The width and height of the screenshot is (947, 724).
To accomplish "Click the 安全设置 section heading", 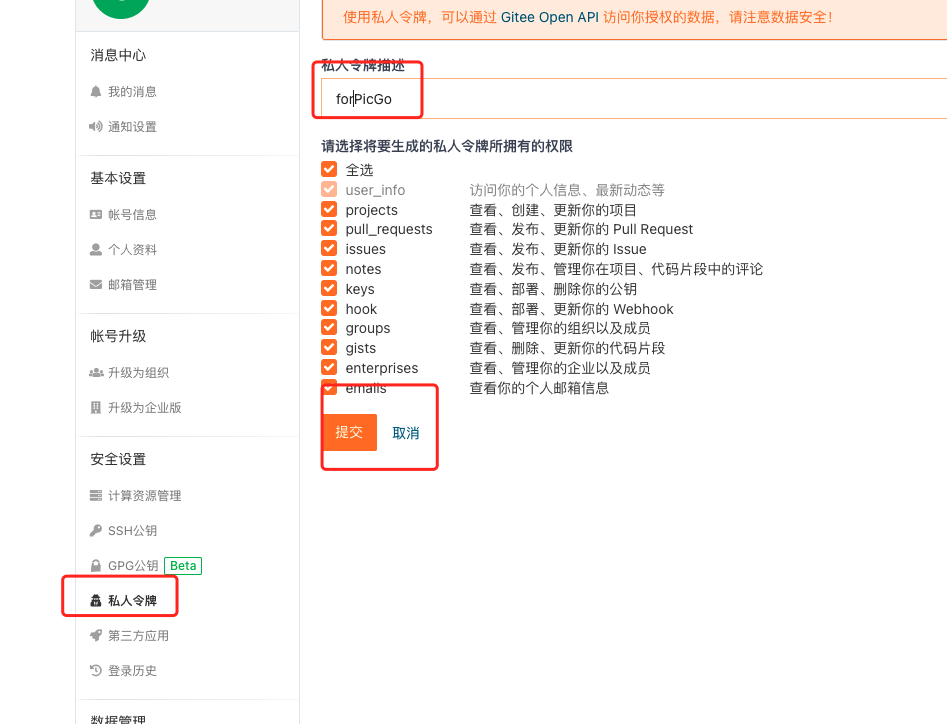I will [118, 459].
